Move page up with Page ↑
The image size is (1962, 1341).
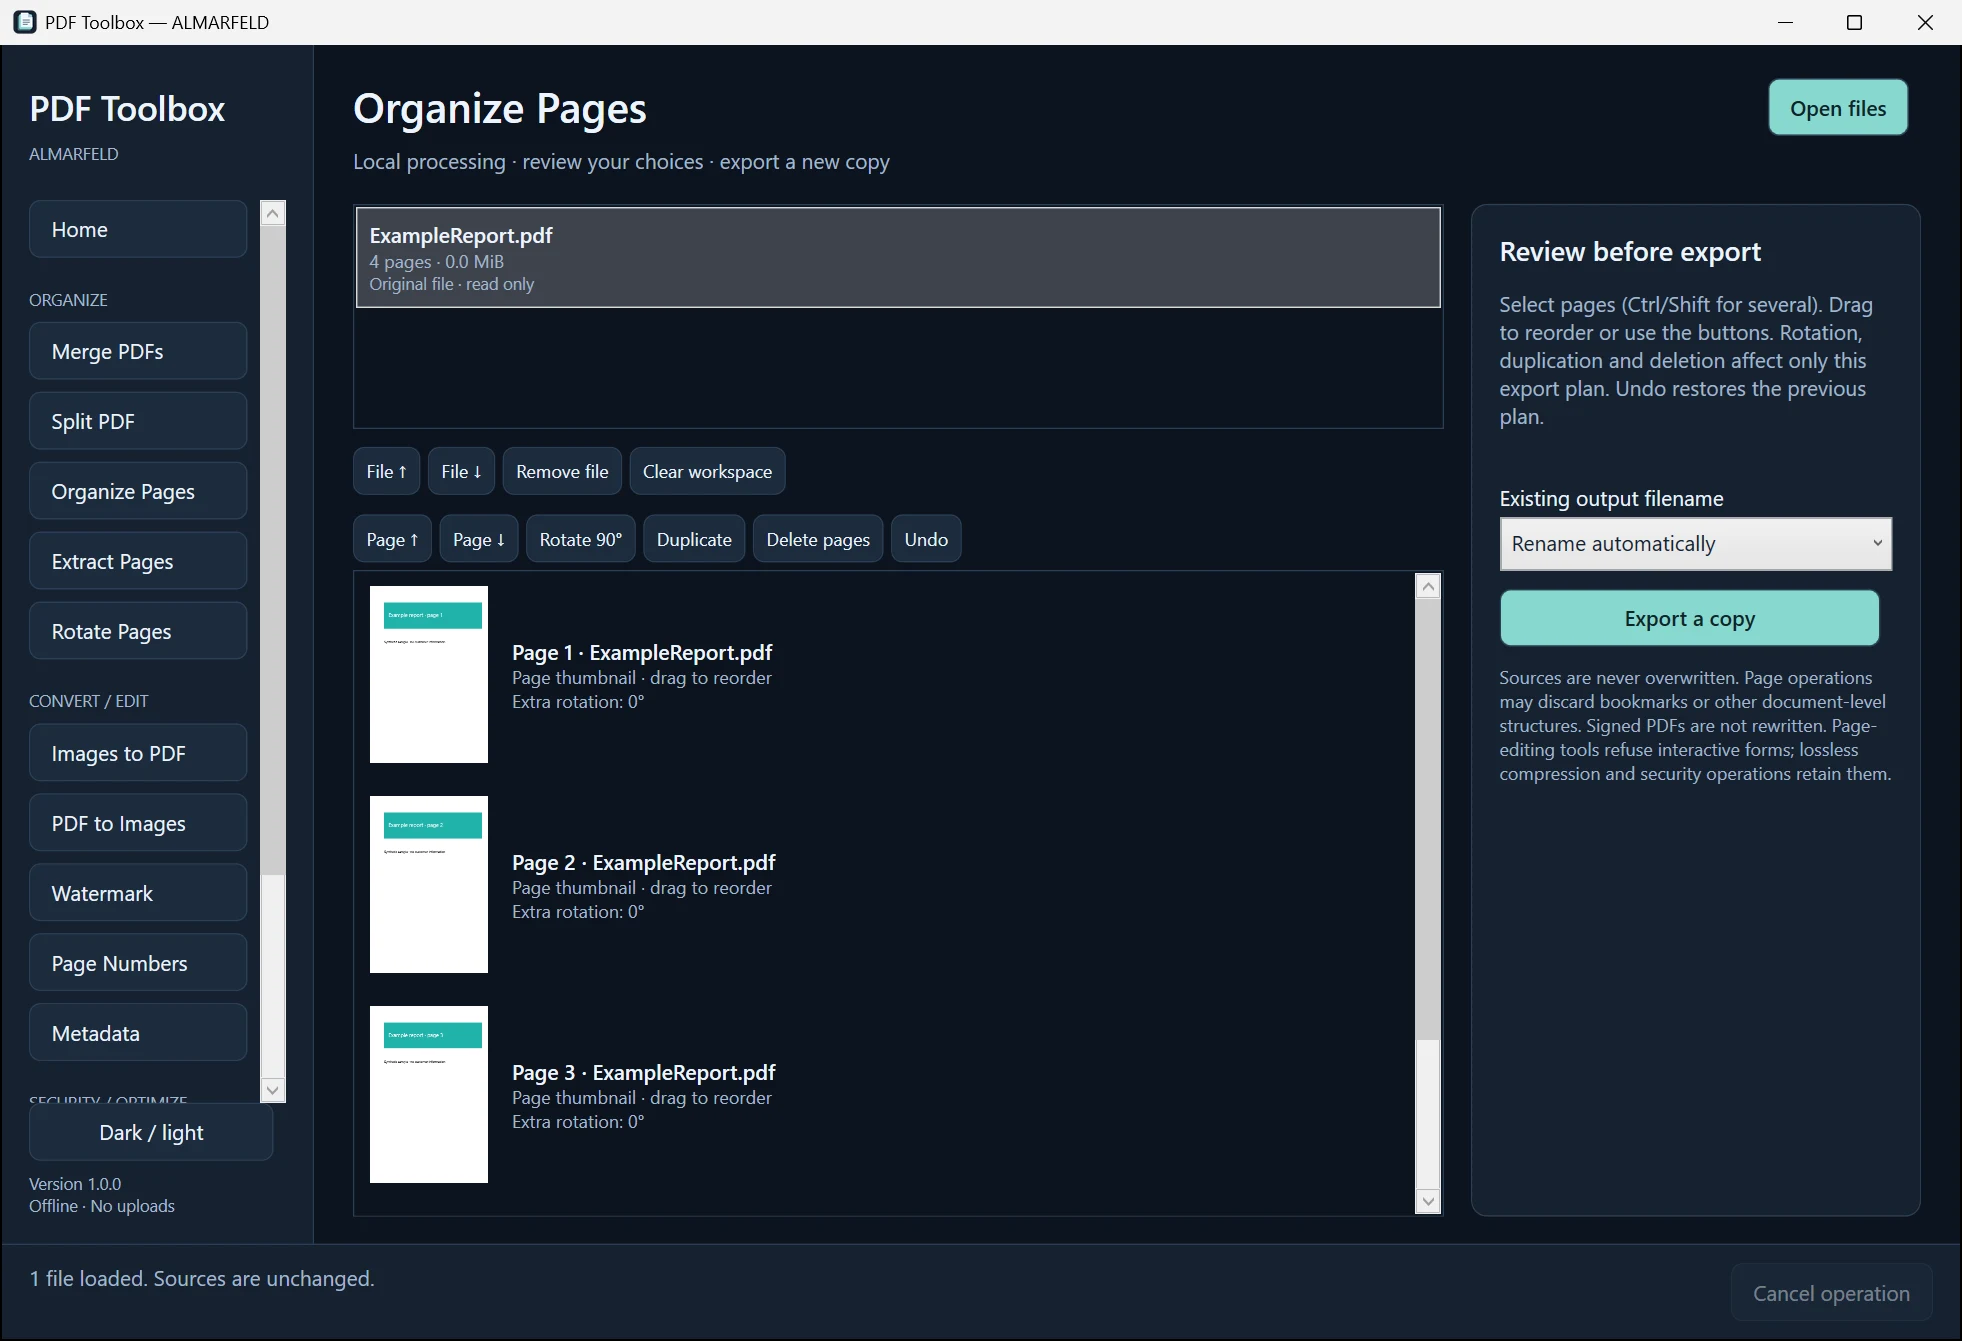392,539
